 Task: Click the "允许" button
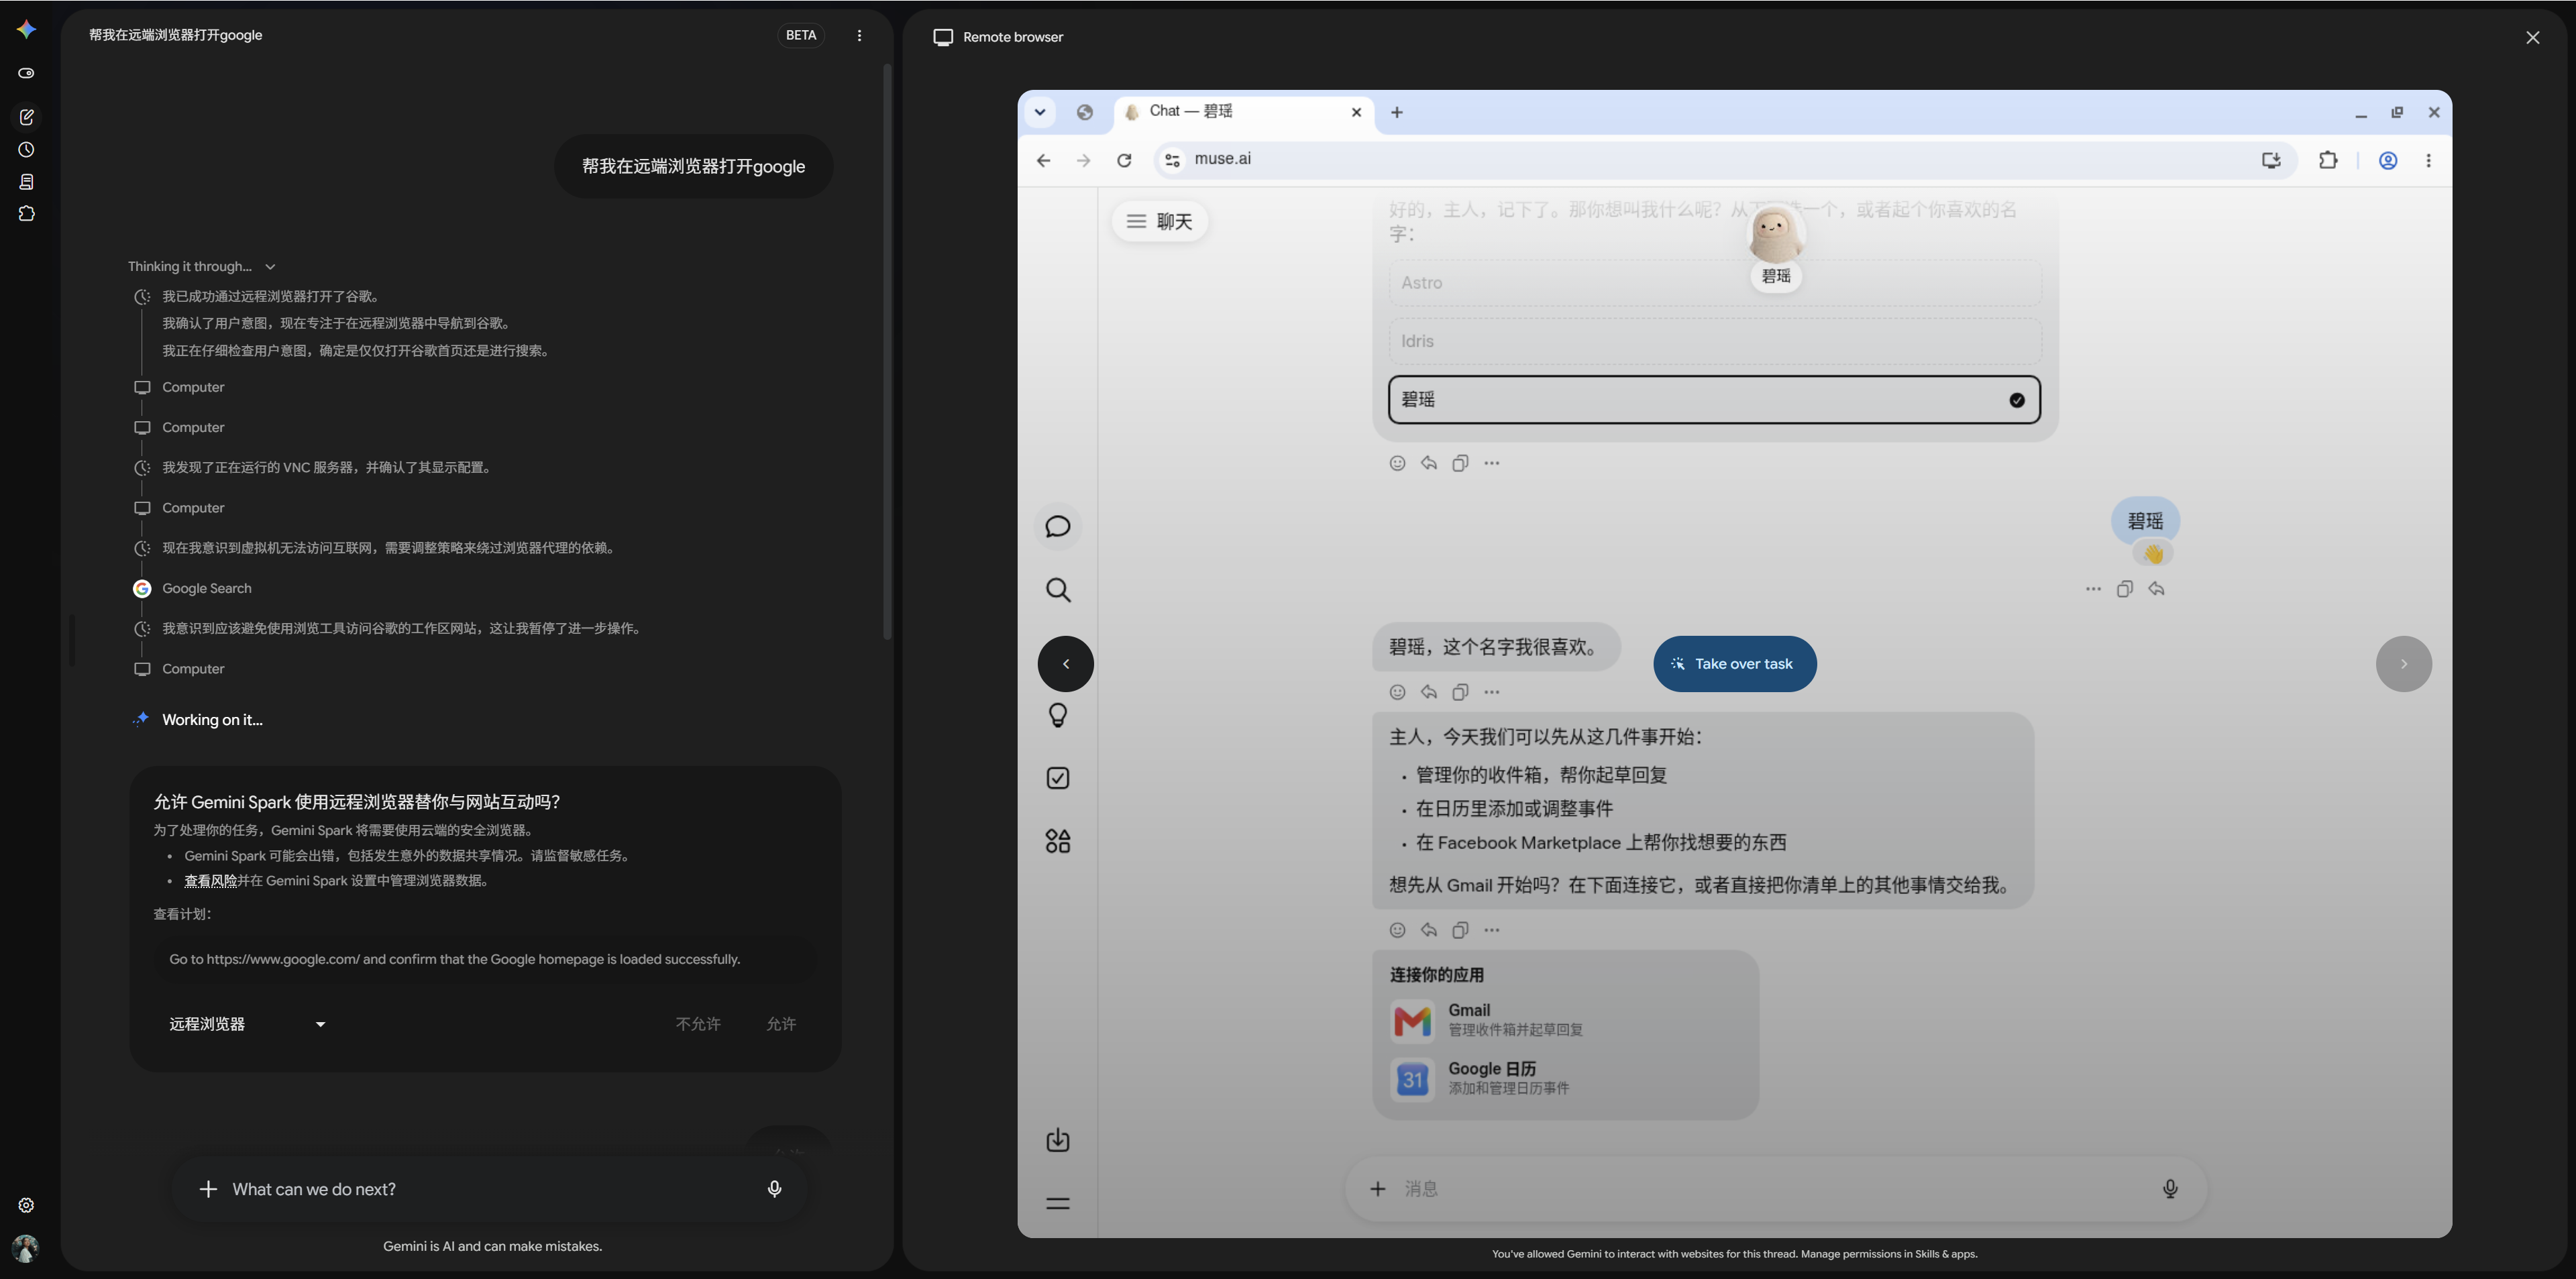tap(781, 1024)
